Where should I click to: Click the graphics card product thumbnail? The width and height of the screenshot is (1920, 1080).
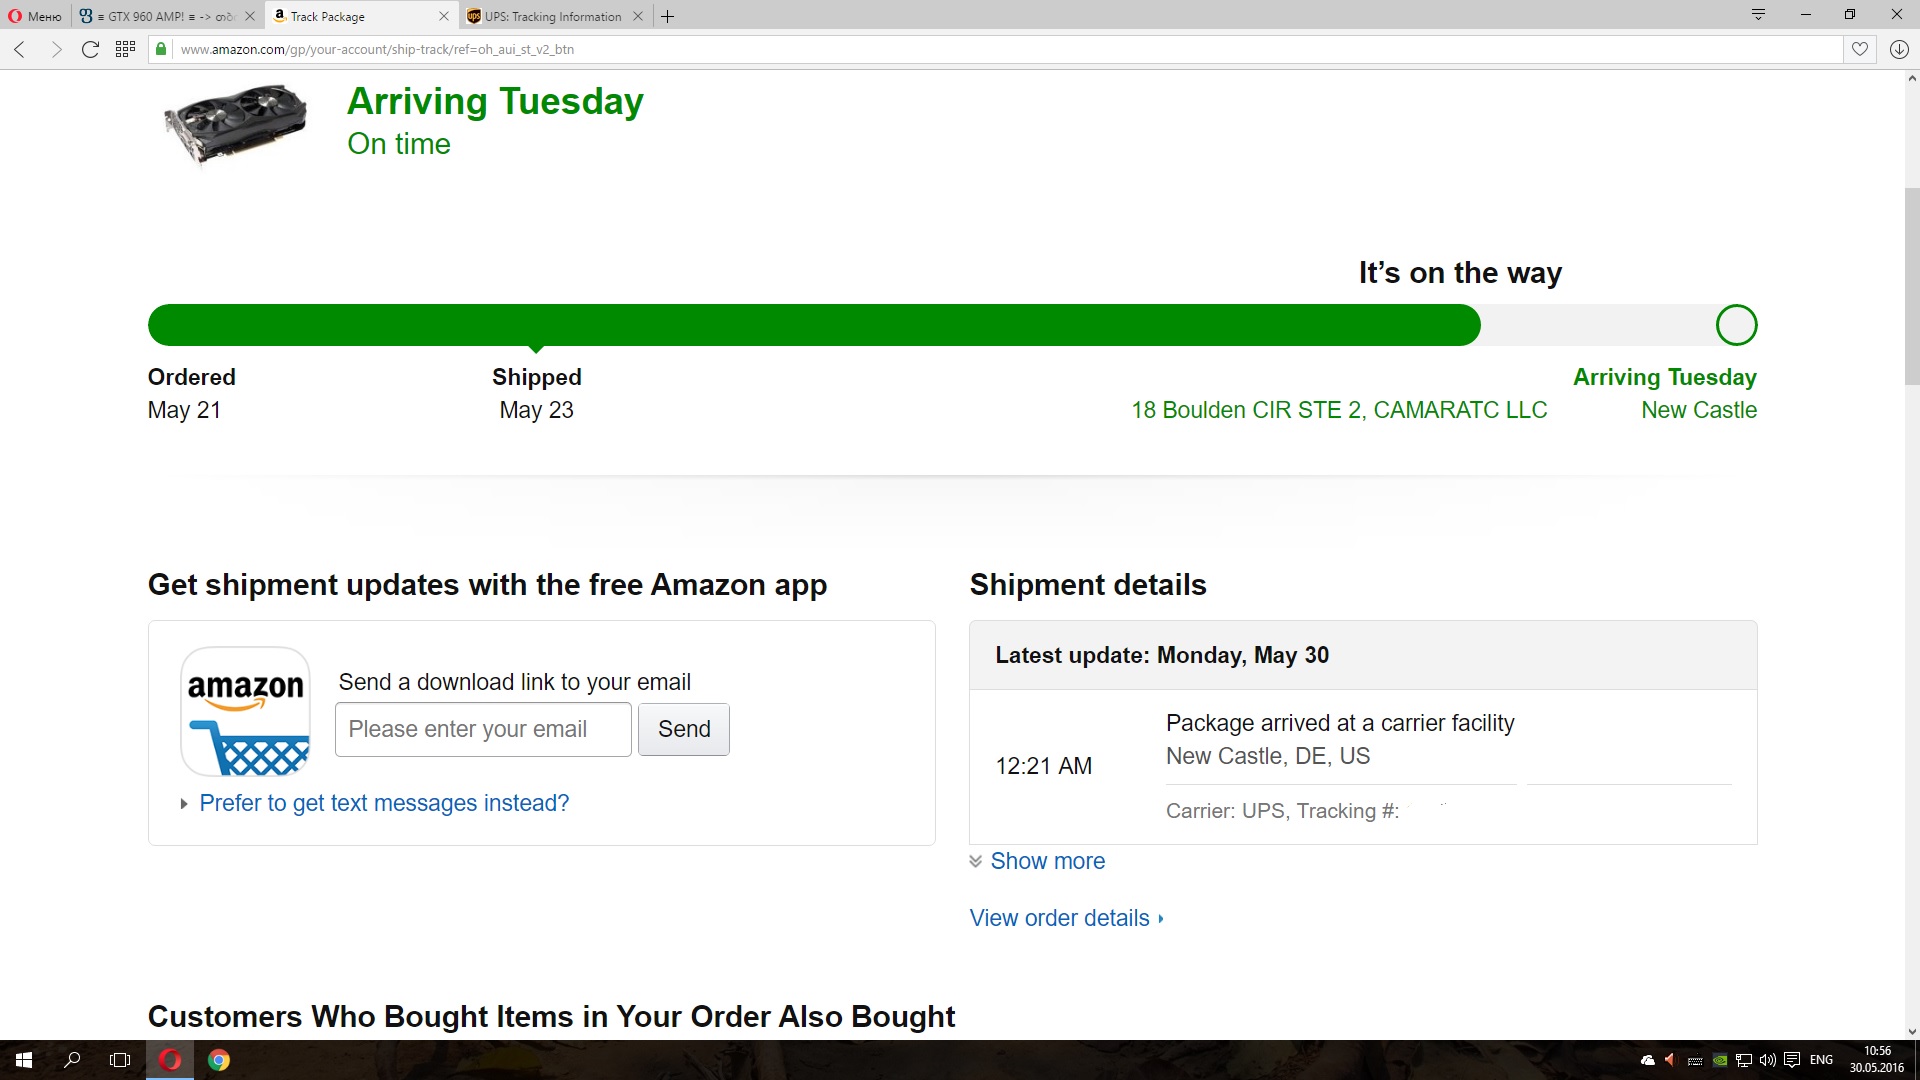point(236,121)
